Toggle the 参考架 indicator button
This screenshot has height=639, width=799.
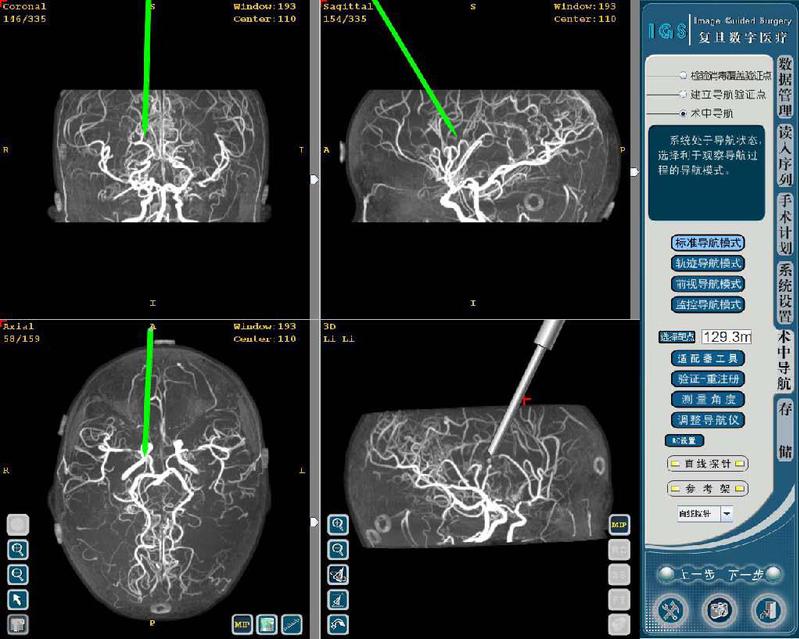pos(708,488)
